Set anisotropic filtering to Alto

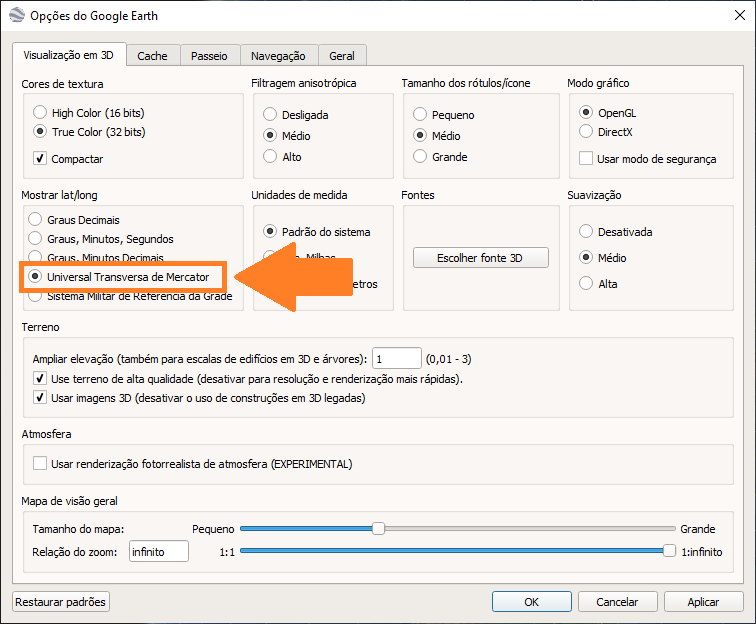point(270,157)
